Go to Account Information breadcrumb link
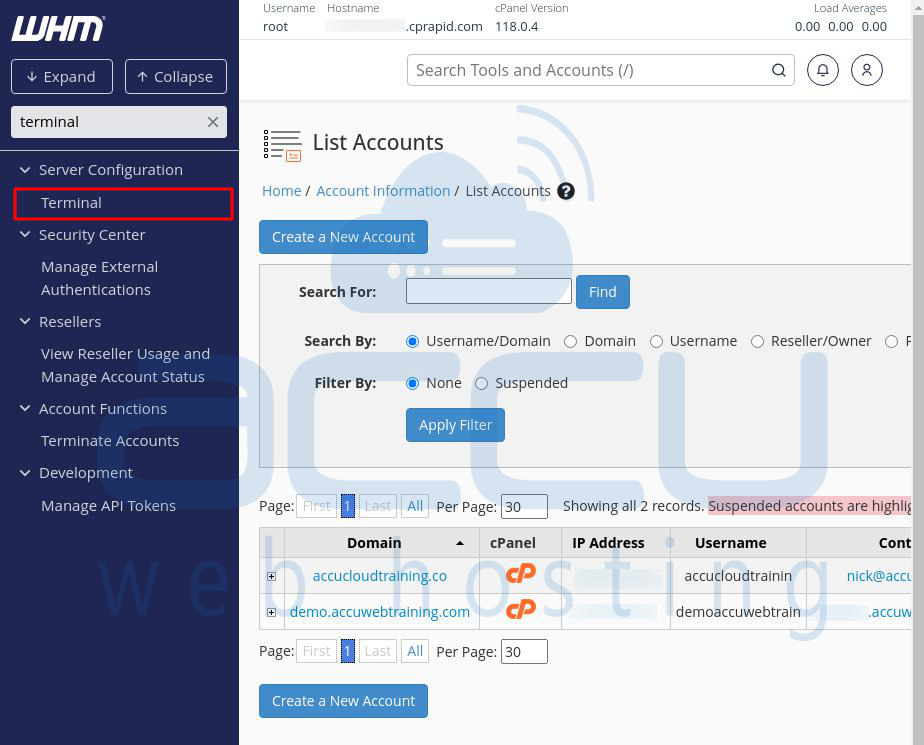This screenshot has width=924, height=745. [x=383, y=191]
